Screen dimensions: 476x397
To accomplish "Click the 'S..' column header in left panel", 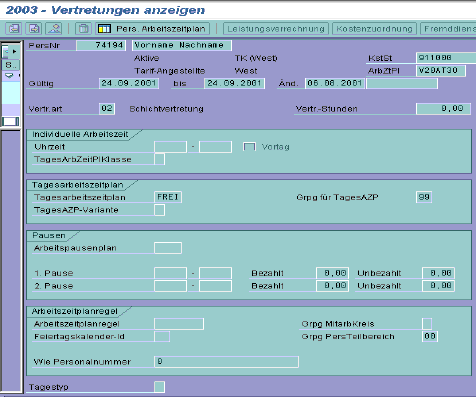I will pyautogui.click(x=10, y=65).
